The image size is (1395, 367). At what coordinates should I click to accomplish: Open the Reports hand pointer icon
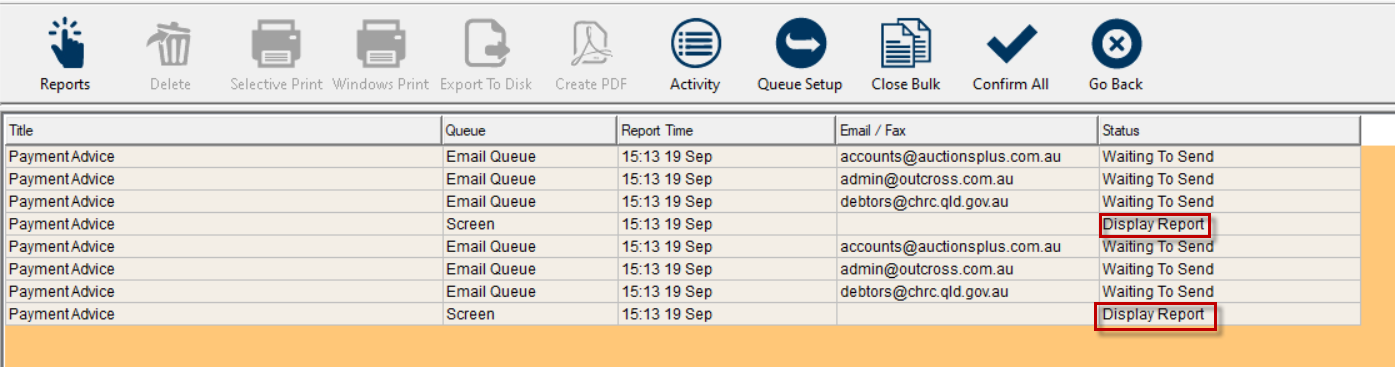(x=66, y=44)
